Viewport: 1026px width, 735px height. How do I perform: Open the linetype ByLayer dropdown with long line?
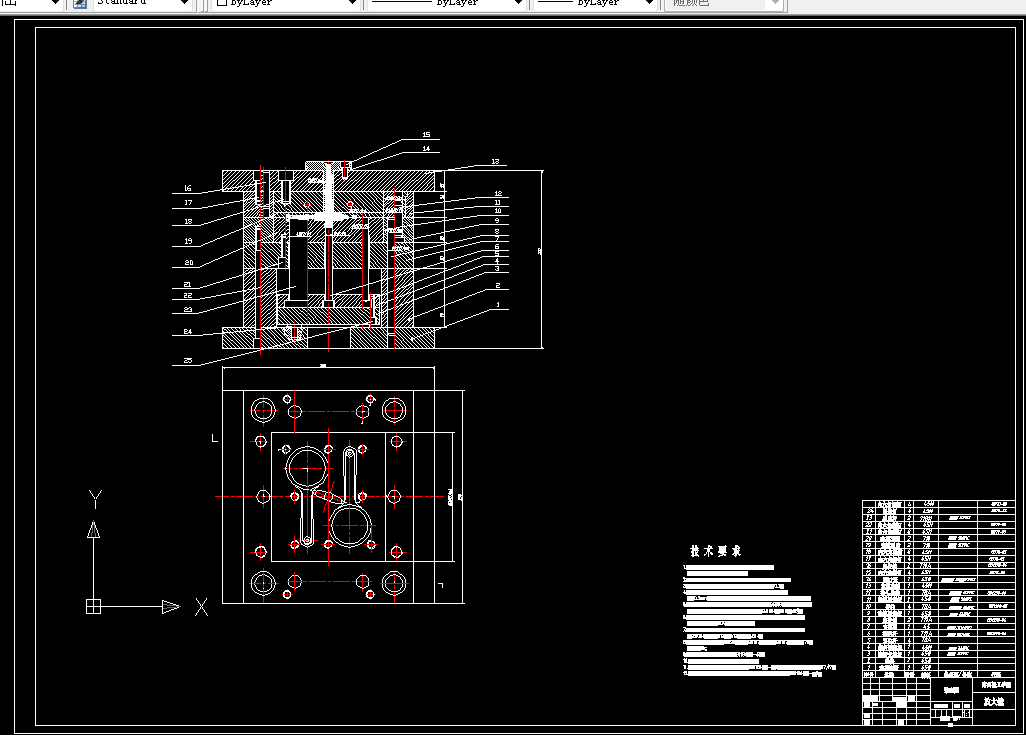point(446,3)
